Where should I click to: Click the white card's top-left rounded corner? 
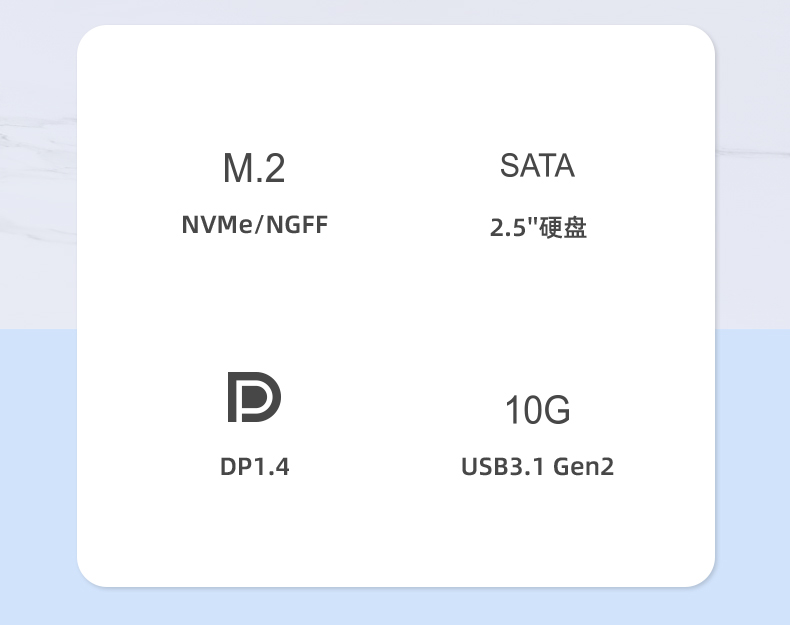(x=90, y=38)
